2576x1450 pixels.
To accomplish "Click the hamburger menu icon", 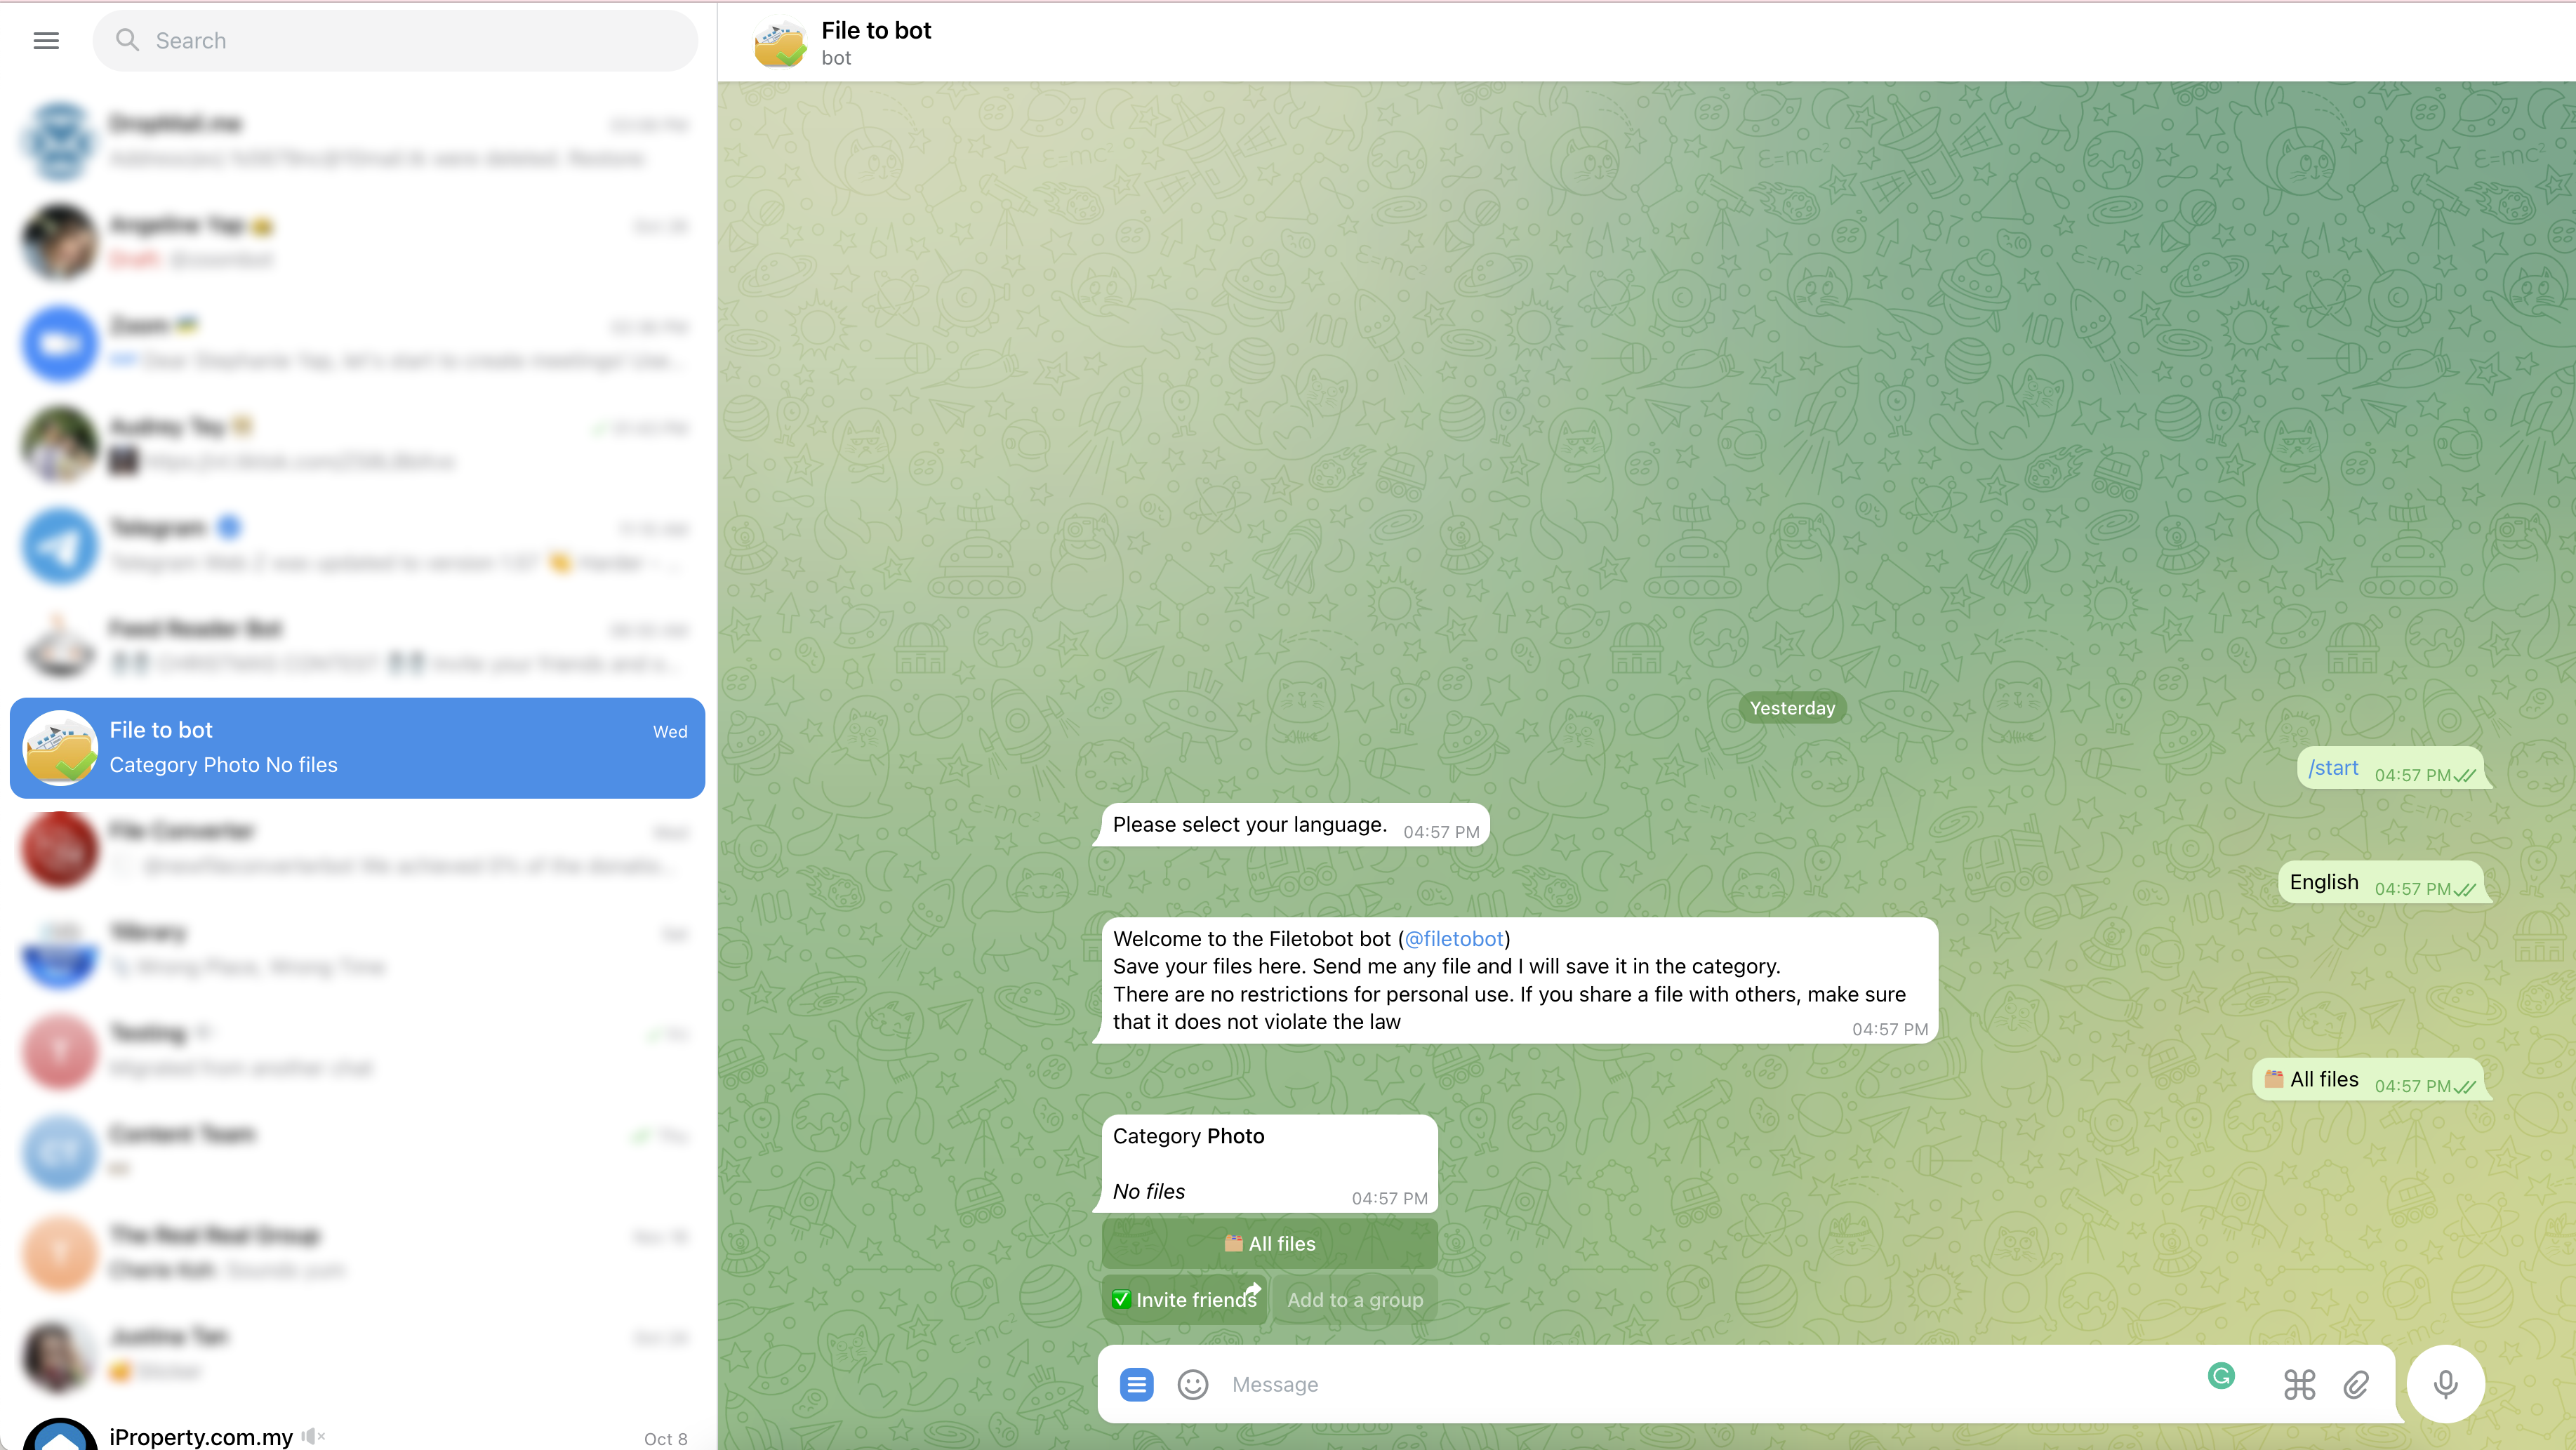I will [46, 39].
